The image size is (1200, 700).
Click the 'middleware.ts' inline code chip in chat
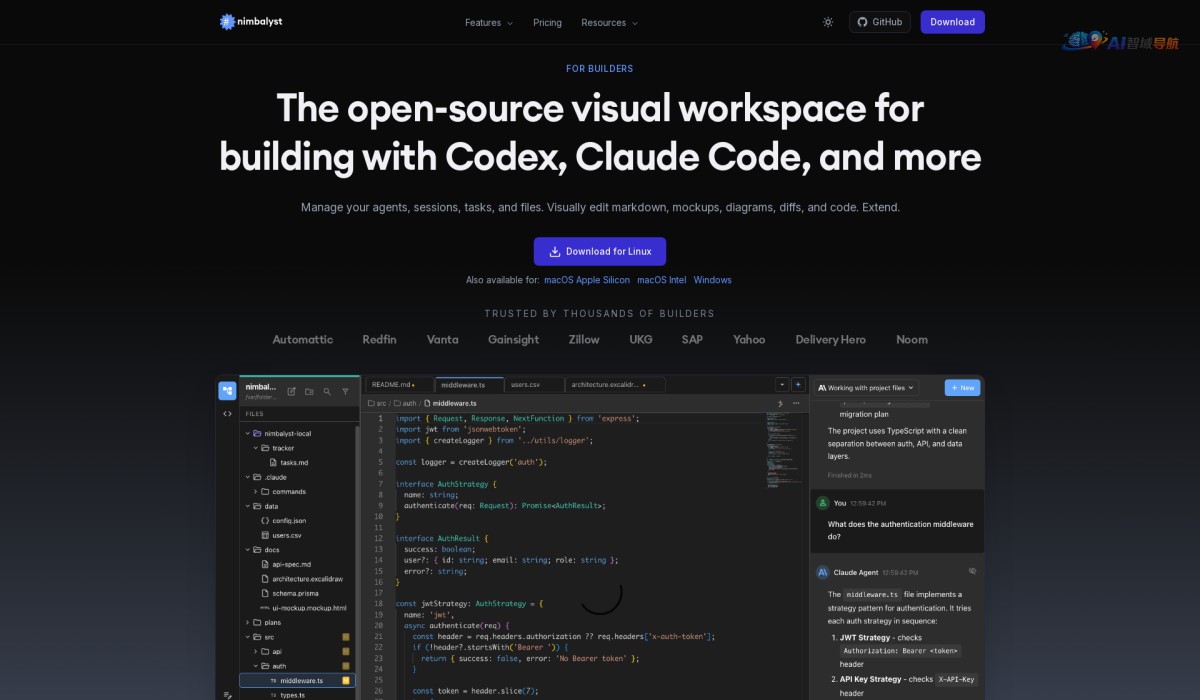pyautogui.click(x=874, y=594)
